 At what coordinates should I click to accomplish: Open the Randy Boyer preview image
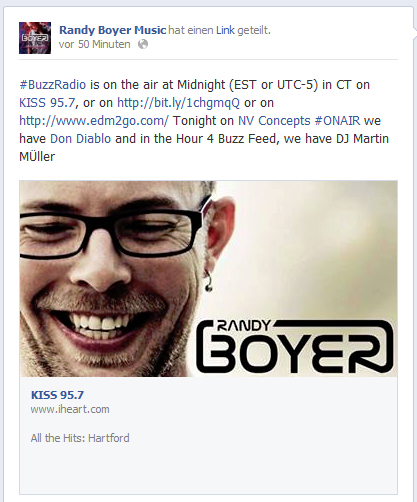coord(208,279)
